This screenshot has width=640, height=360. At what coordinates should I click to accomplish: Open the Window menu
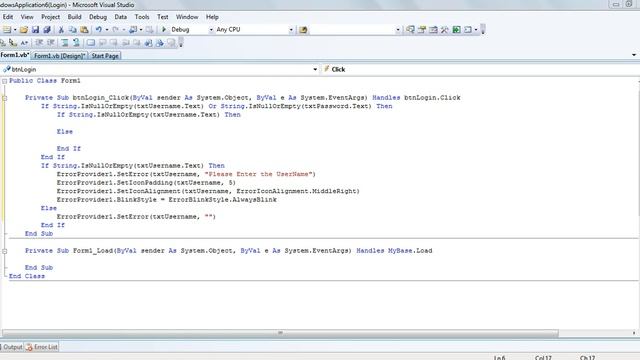click(x=187, y=17)
